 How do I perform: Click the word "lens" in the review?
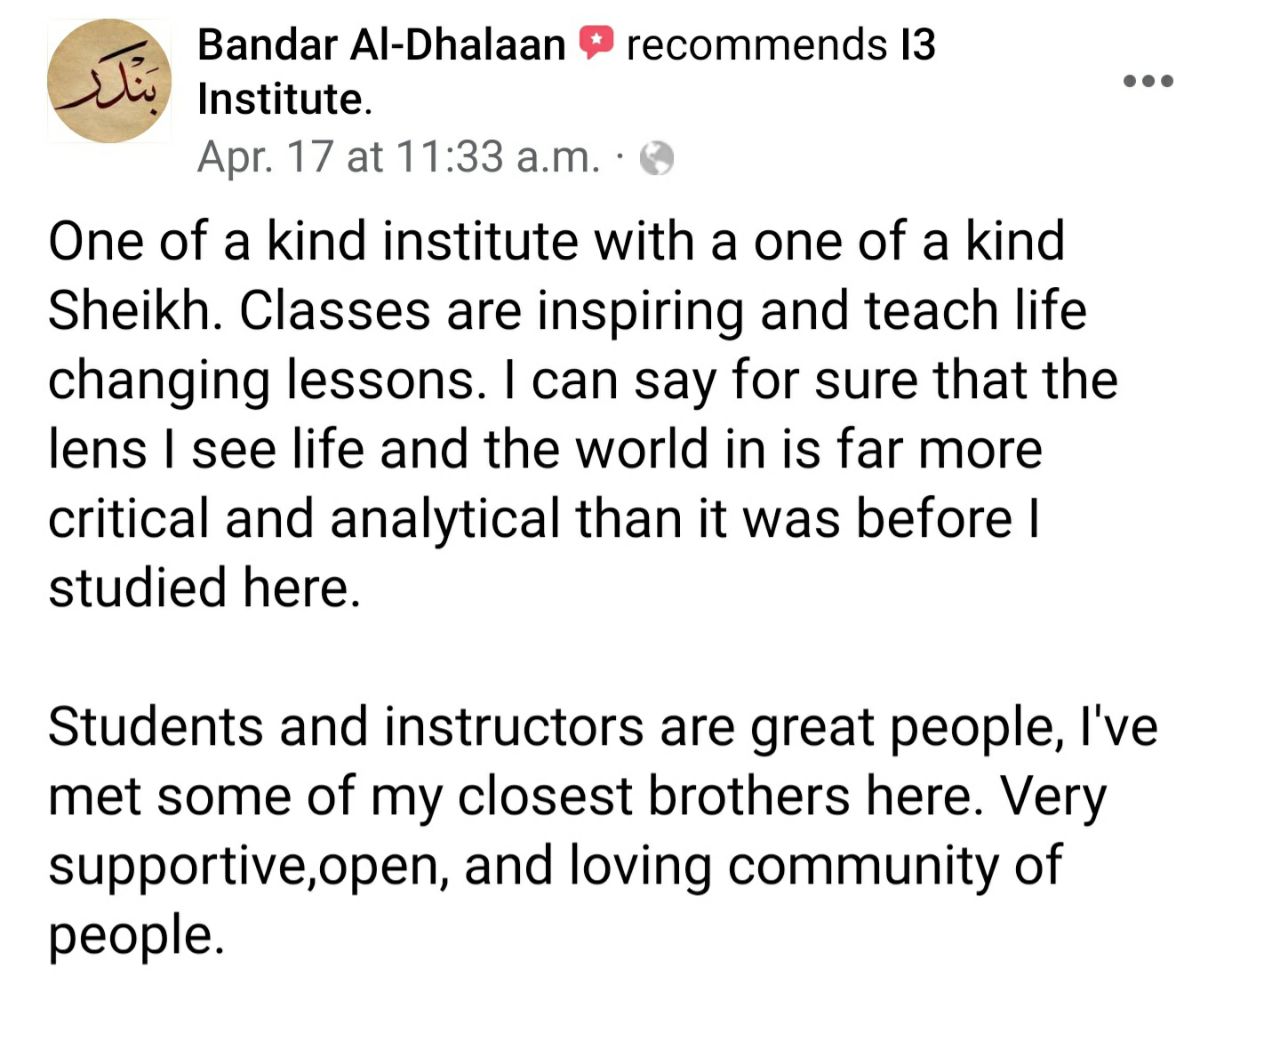click(97, 449)
